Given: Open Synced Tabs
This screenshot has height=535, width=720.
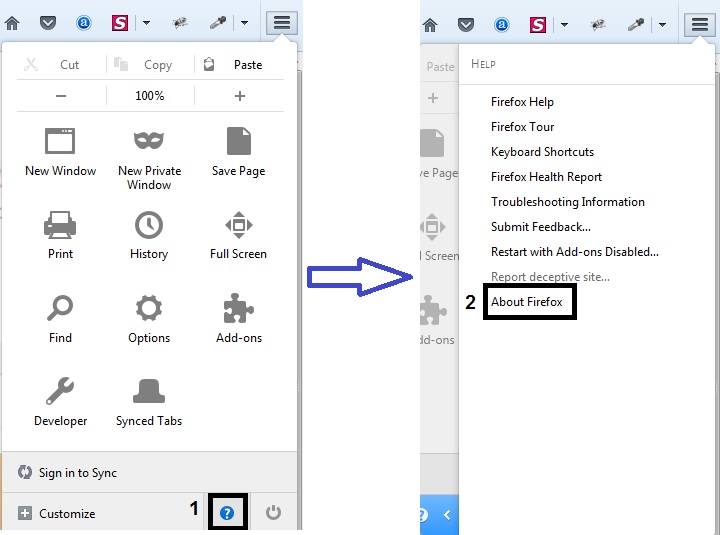Looking at the screenshot, I should [149, 402].
